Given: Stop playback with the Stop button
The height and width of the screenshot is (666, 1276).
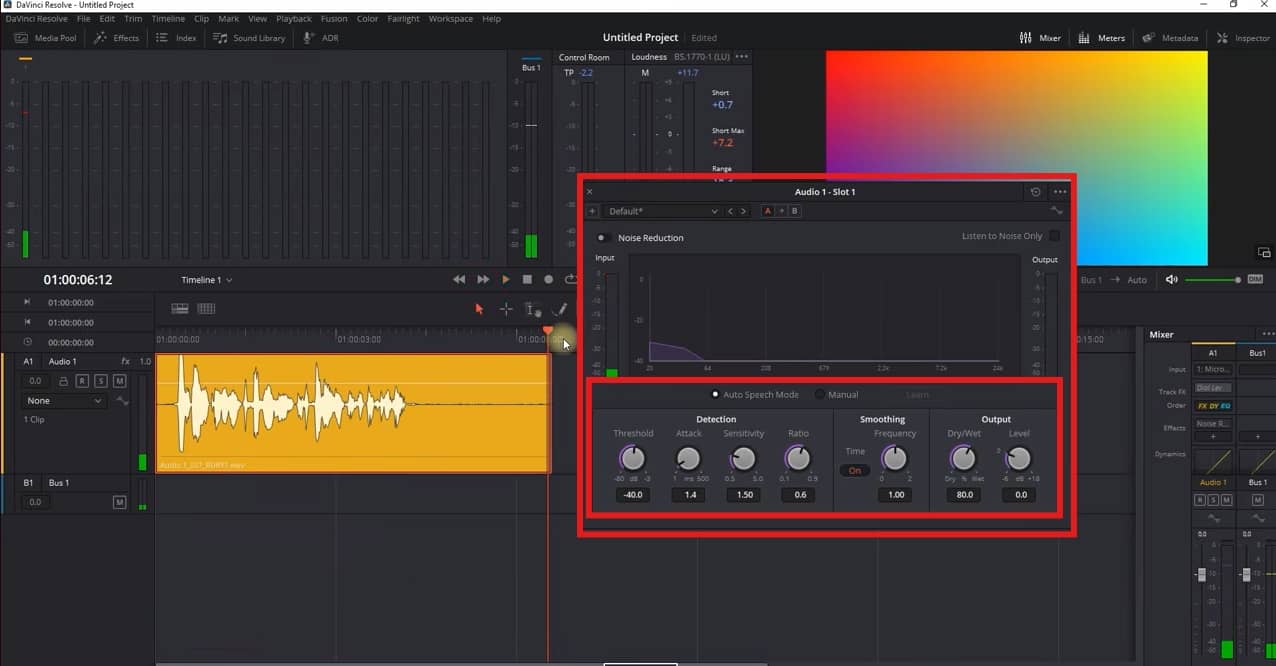Looking at the screenshot, I should (x=527, y=280).
